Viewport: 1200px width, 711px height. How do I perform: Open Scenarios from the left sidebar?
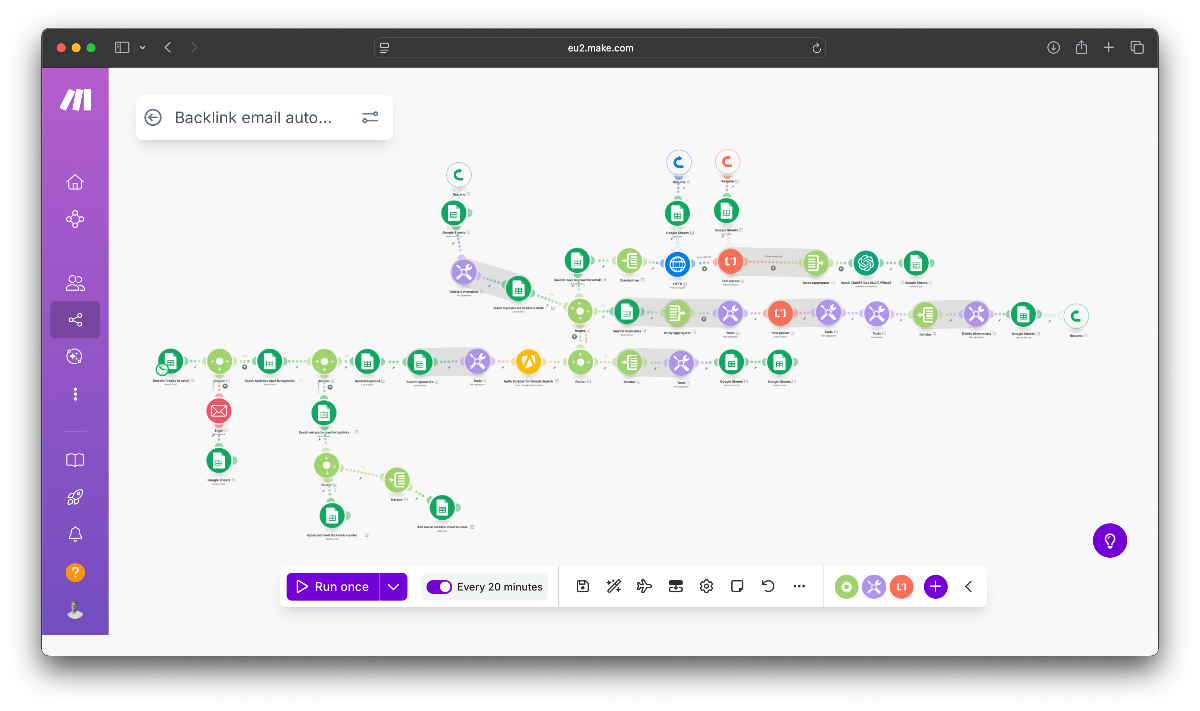75,320
